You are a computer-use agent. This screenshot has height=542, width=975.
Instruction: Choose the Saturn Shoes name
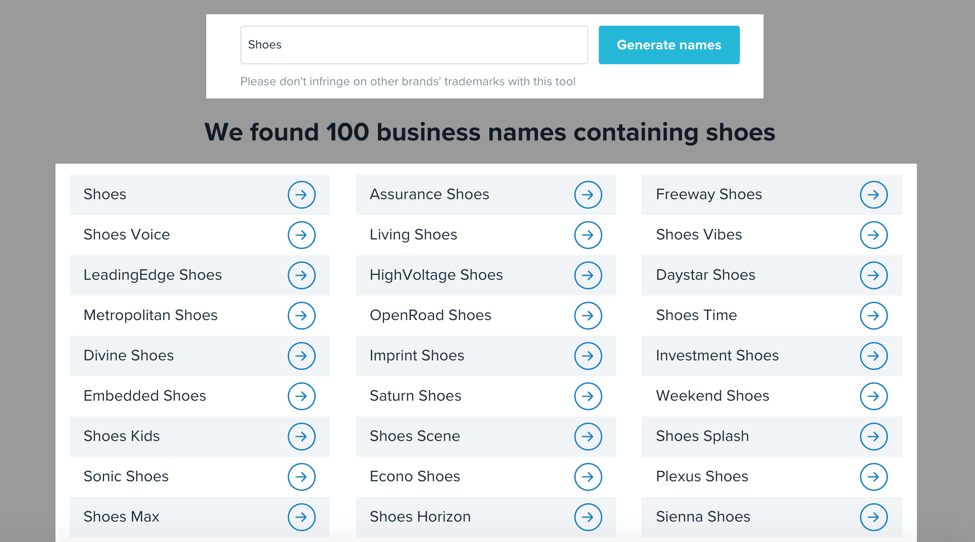tap(415, 396)
